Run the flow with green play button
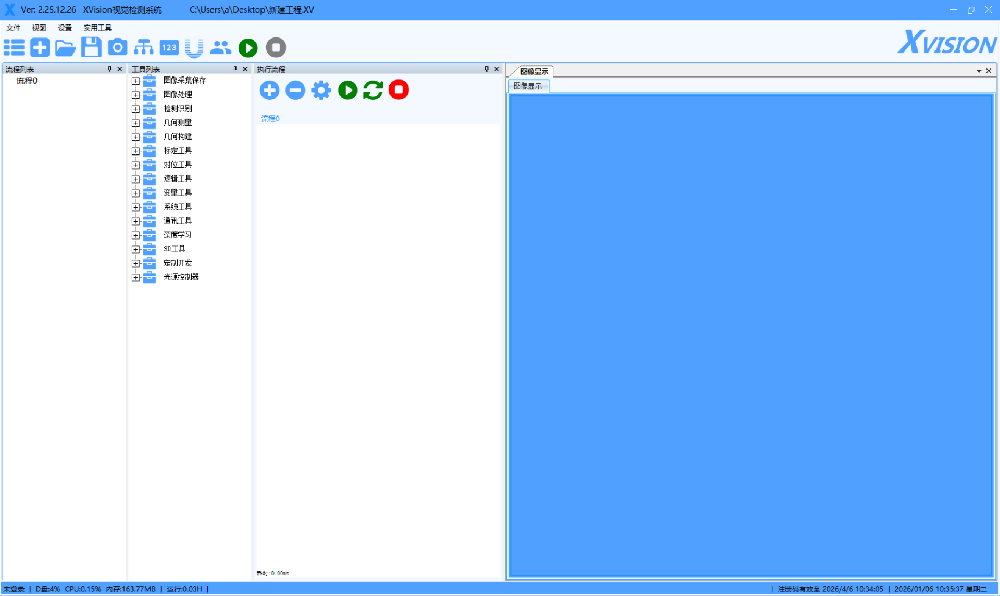 click(346, 90)
